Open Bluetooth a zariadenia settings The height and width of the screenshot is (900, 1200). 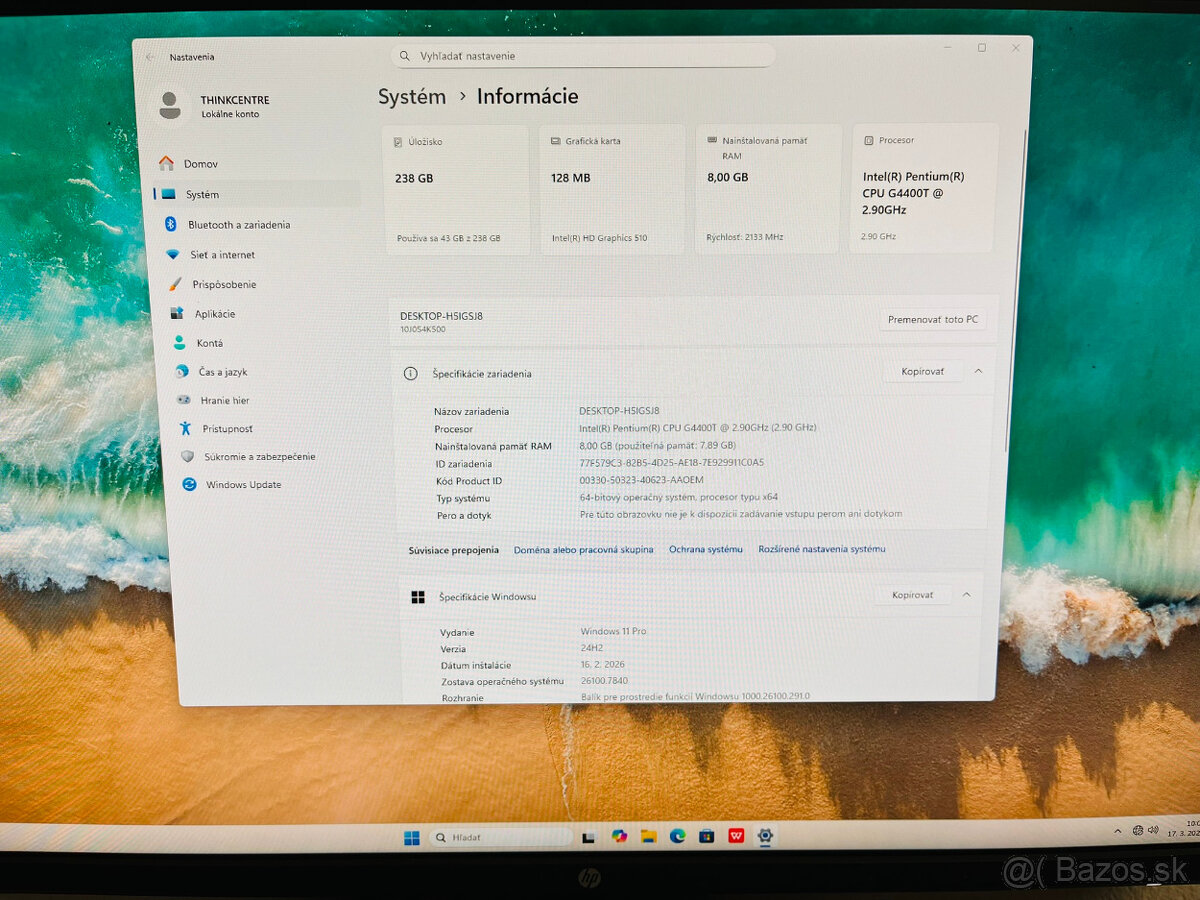[240, 224]
